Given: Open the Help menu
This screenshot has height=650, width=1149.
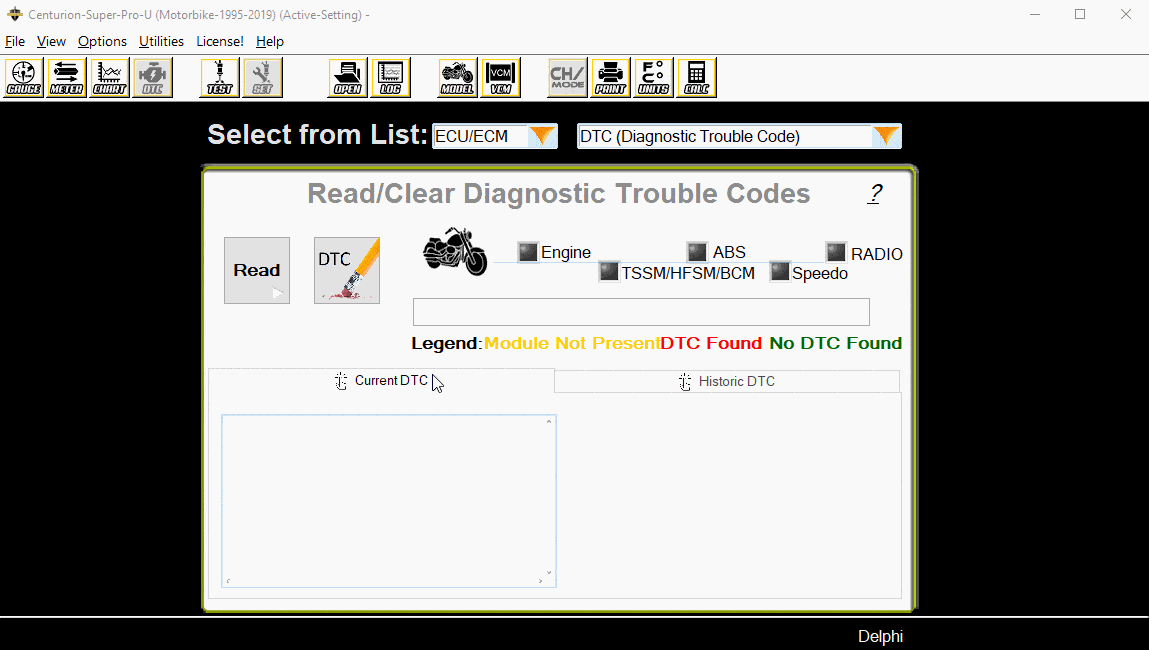Looking at the screenshot, I should pos(270,42).
